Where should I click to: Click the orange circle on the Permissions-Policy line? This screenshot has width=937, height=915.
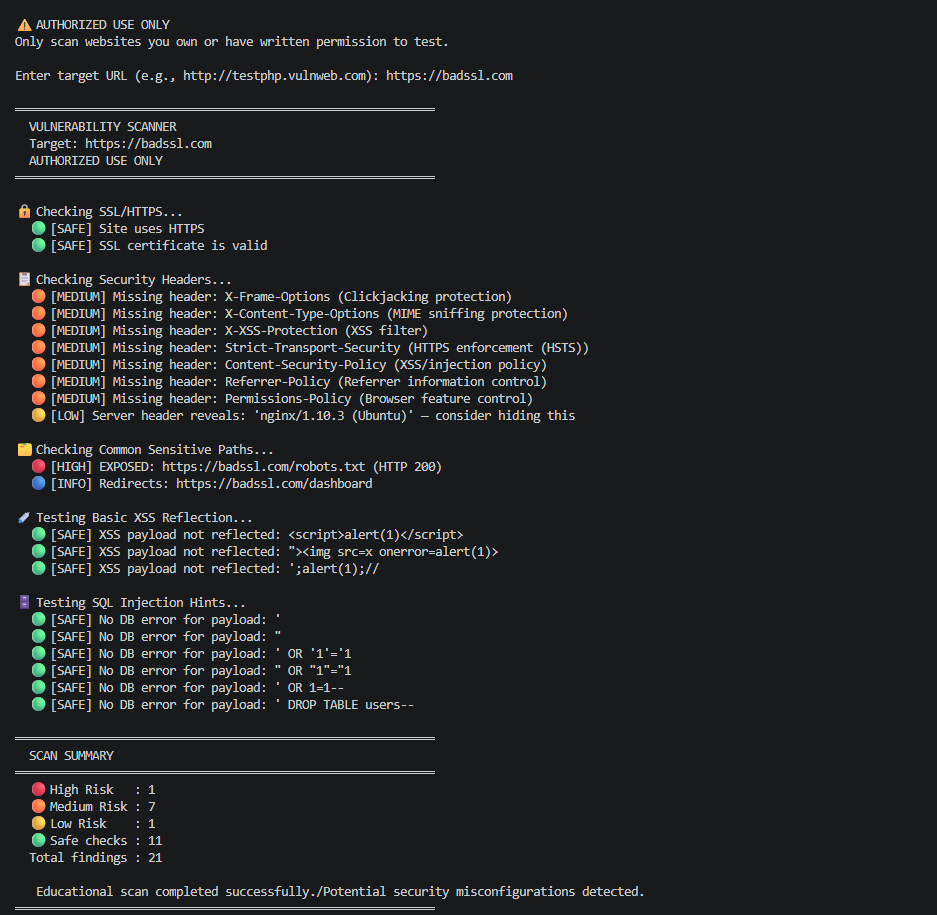click(39, 398)
